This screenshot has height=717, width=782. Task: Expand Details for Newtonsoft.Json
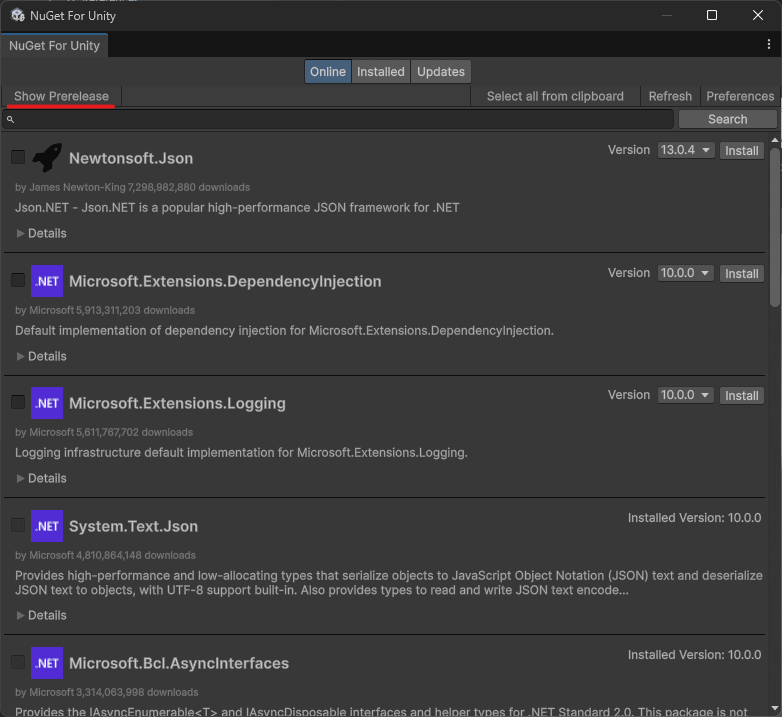click(x=41, y=233)
